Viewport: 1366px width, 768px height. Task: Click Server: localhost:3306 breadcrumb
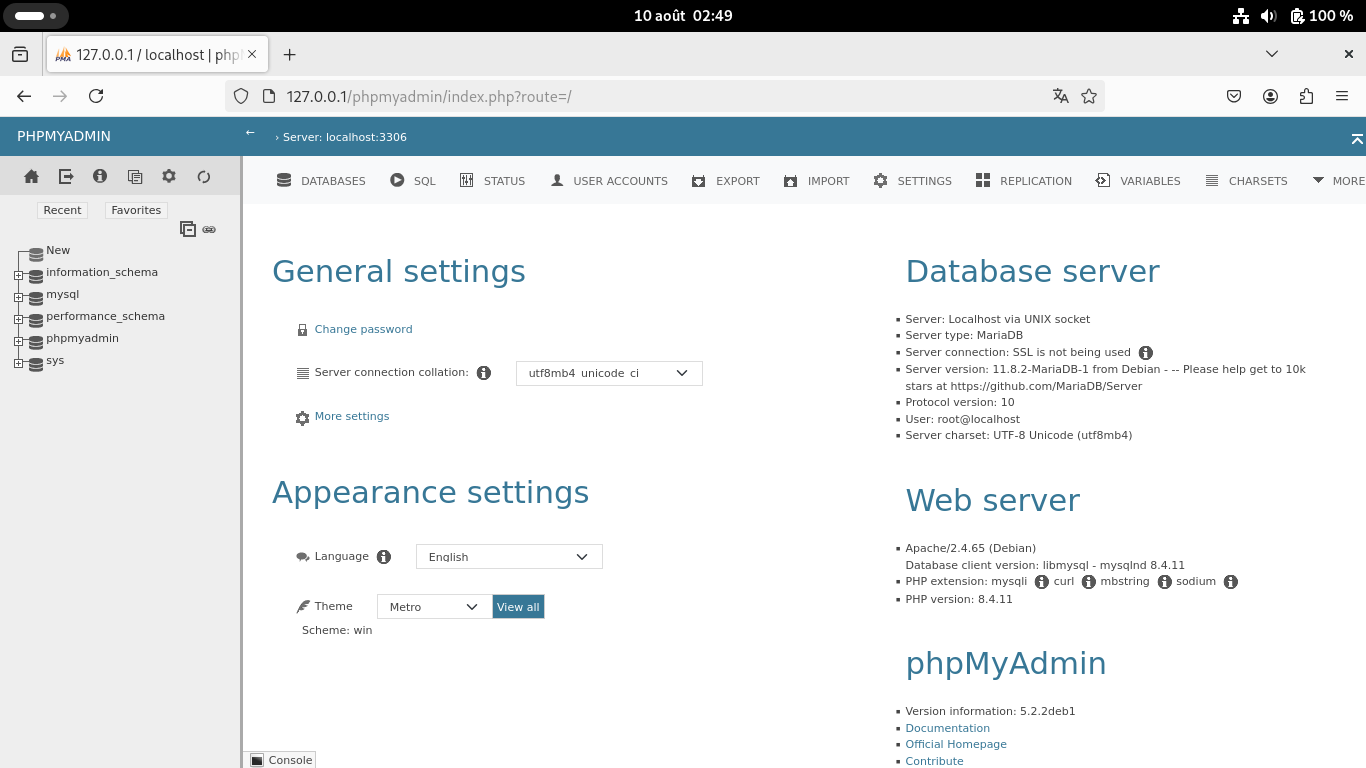tap(345, 137)
